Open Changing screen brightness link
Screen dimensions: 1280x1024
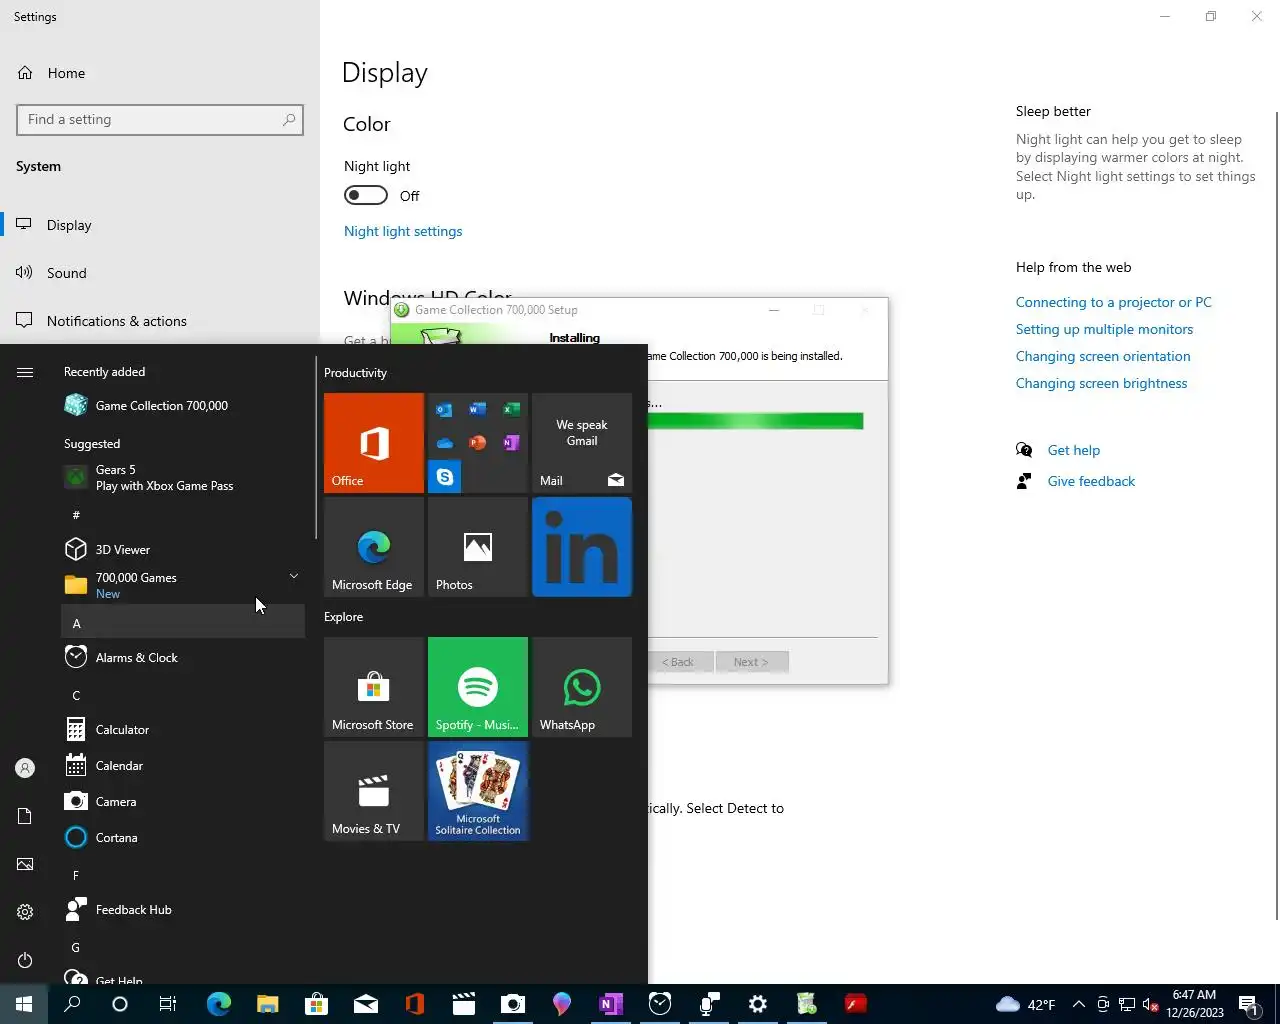tap(1101, 383)
